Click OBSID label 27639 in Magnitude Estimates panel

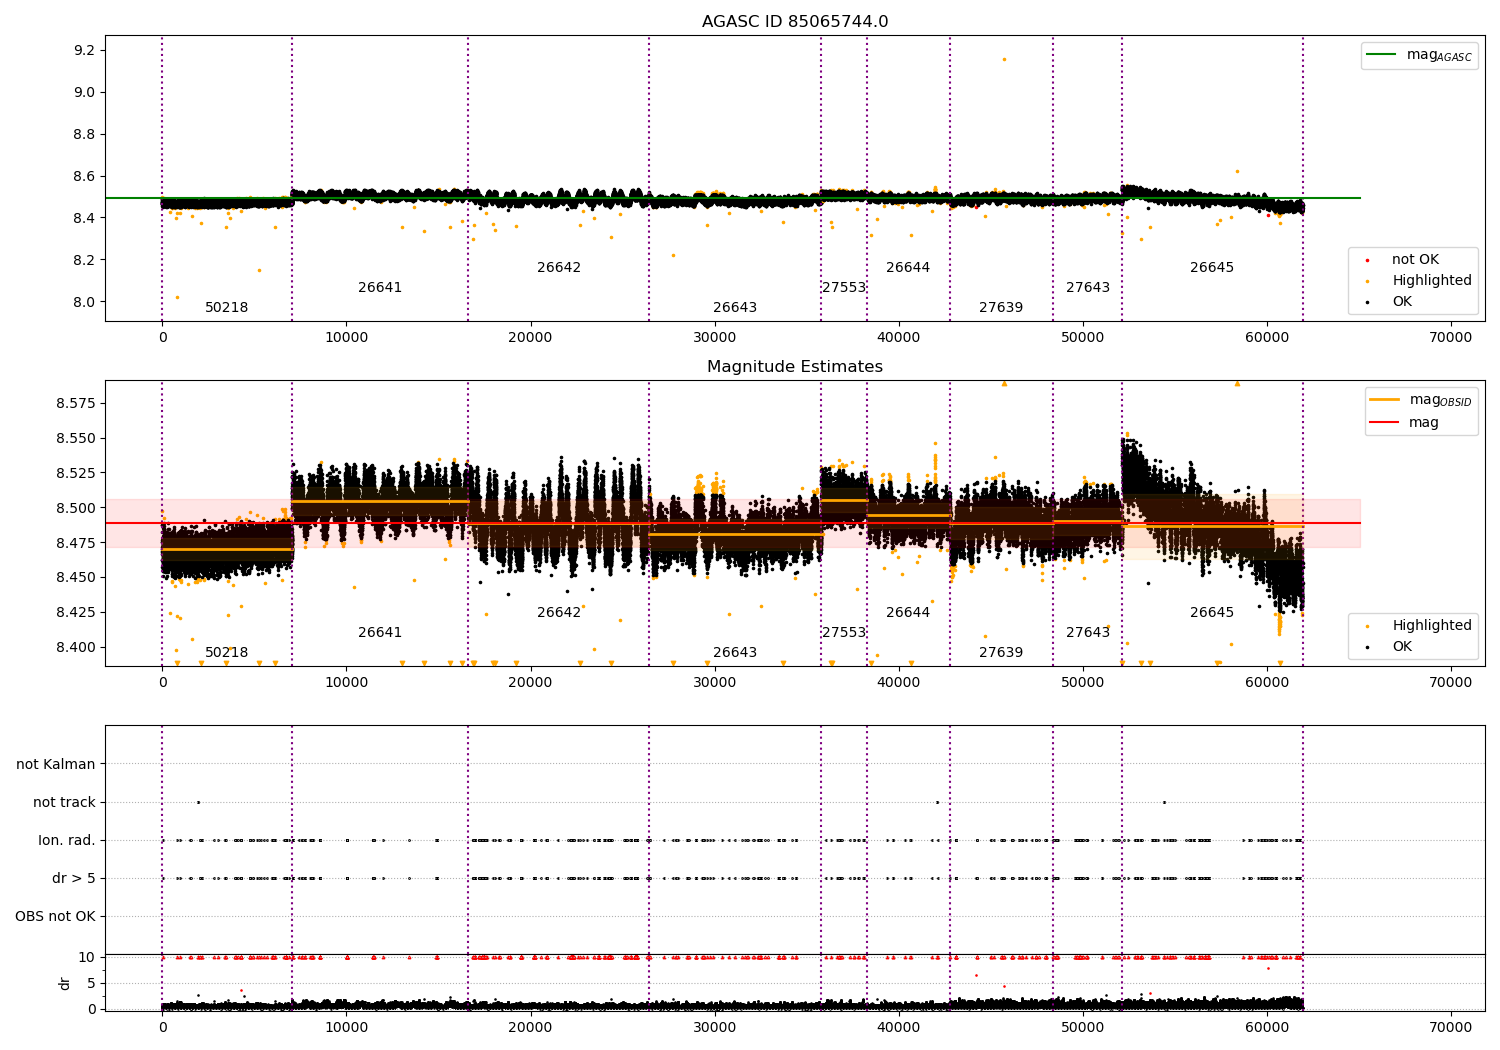(x=1001, y=653)
